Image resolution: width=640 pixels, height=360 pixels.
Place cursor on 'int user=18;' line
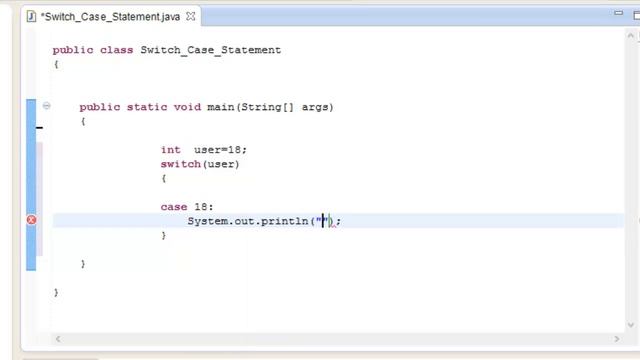(x=204, y=150)
